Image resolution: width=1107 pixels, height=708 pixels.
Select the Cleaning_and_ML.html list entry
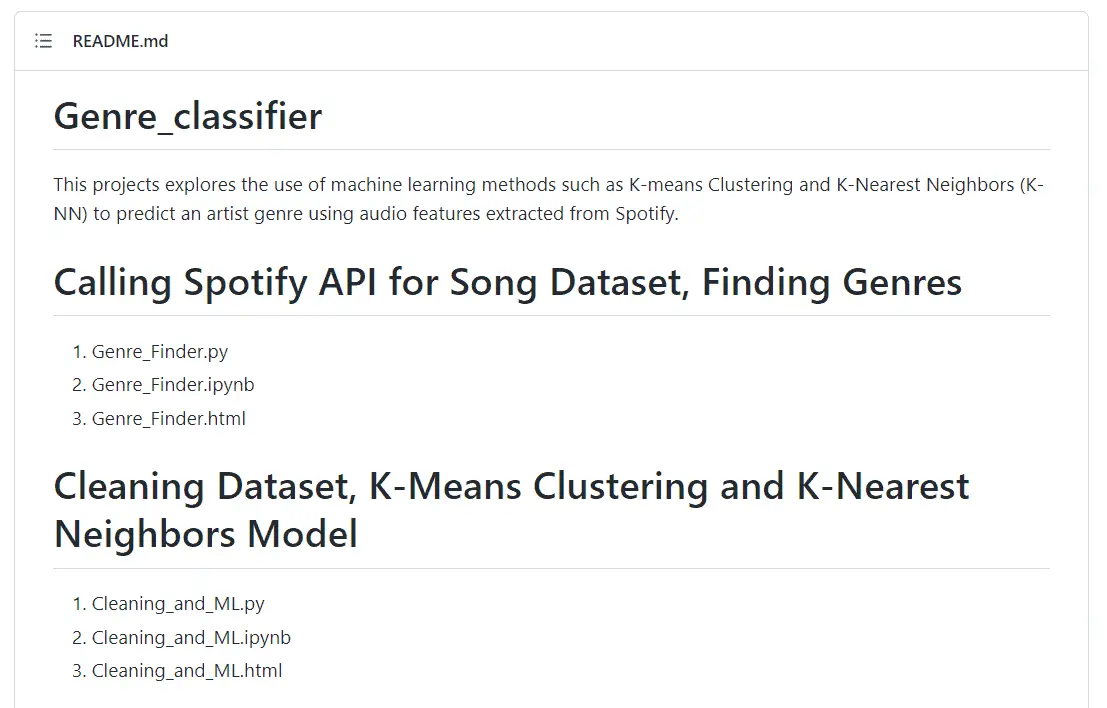tap(186, 671)
